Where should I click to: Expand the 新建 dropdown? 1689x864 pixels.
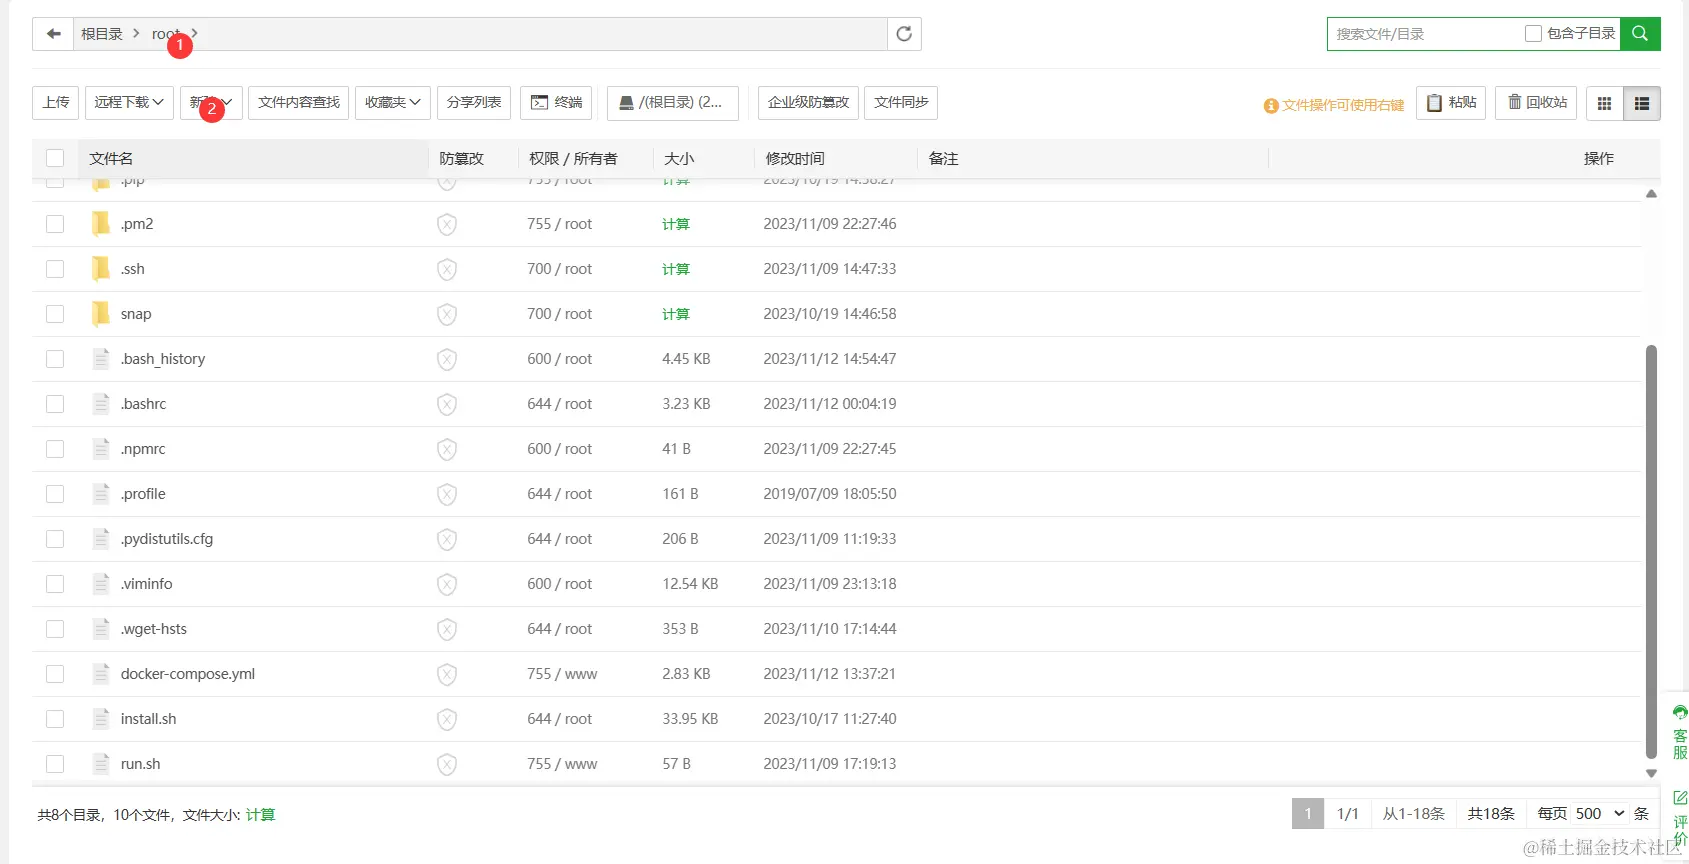pyautogui.click(x=211, y=103)
